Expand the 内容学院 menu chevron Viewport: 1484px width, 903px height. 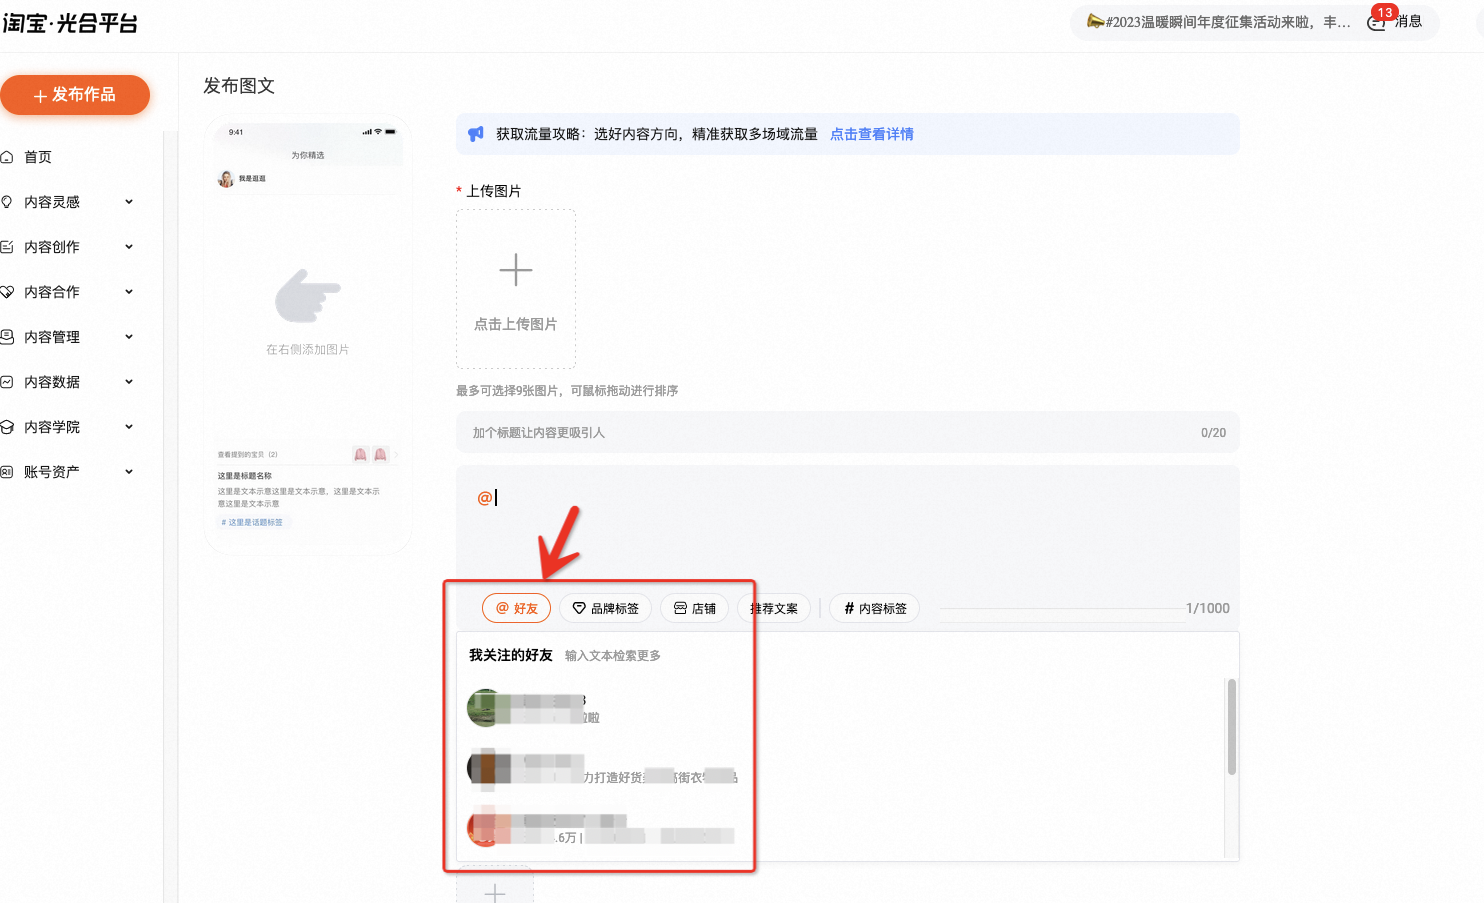tap(129, 427)
